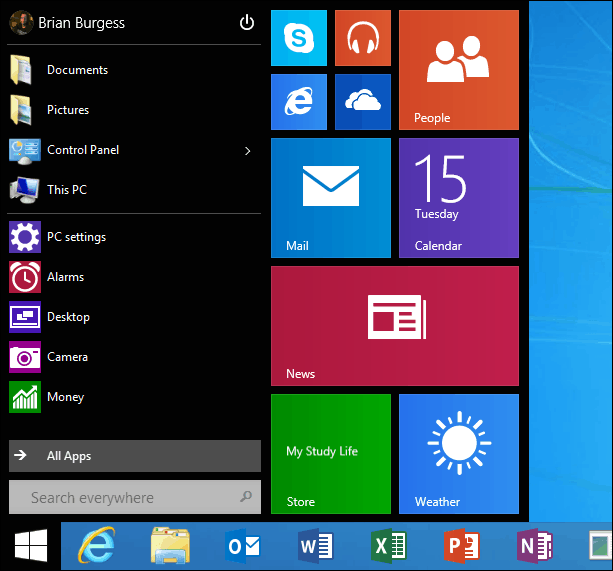613x571 pixels.
Task: Open the People tile
Action: pyautogui.click(x=459, y=70)
